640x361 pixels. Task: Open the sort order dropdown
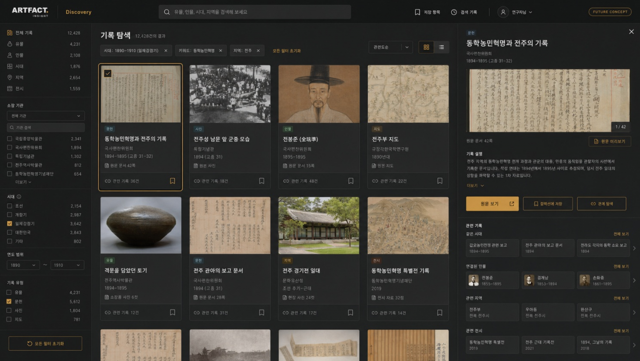tap(390, 47)
